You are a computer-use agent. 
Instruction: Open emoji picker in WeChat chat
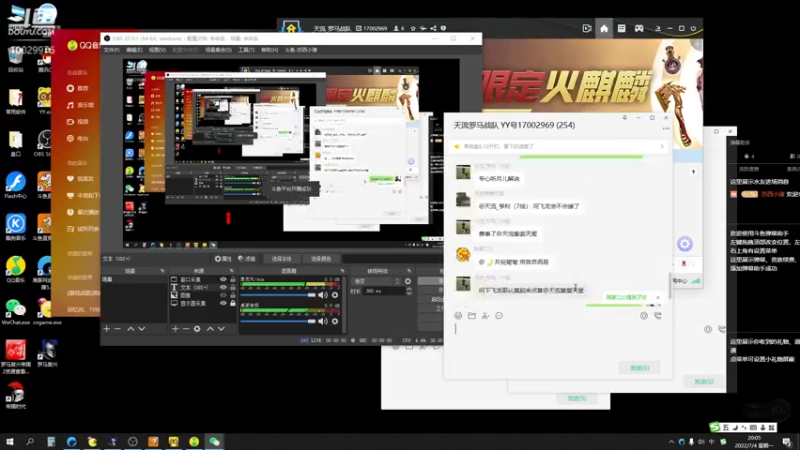point(458,316)
